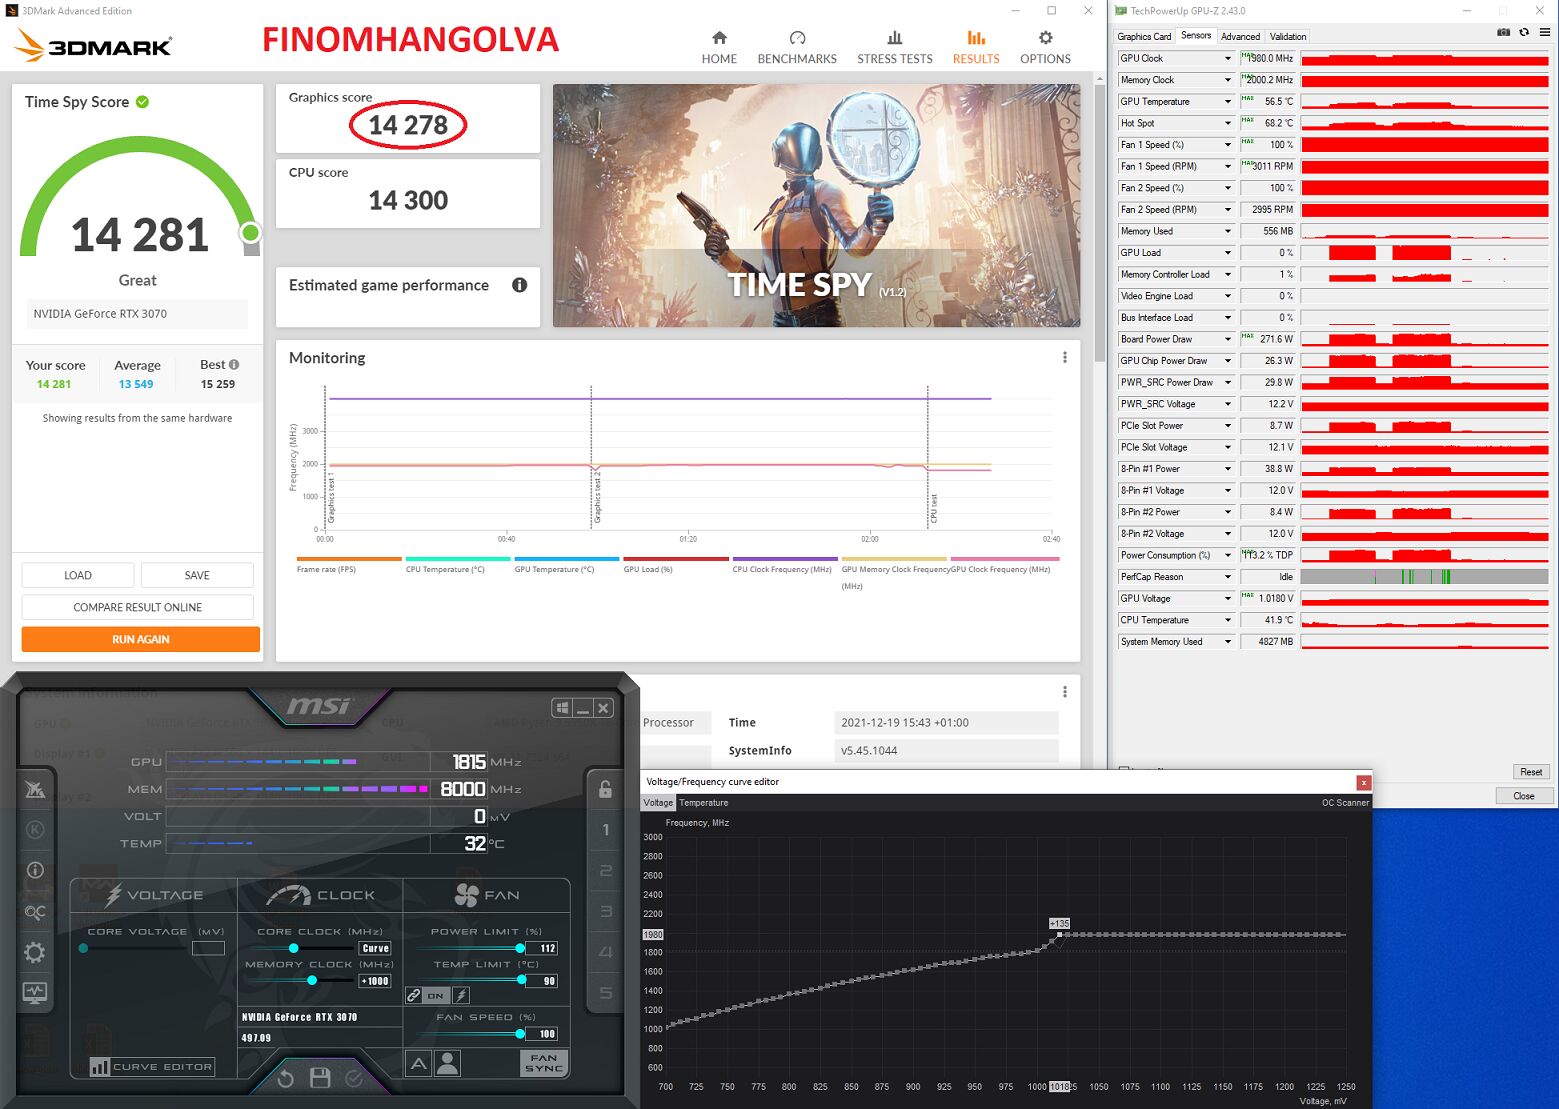Image resolution: width=1559 pixels, height=1109 pixels.
Task: Expand Fan 1 Speed (RPM) dropdown
Action: [x=1228, y=166]
